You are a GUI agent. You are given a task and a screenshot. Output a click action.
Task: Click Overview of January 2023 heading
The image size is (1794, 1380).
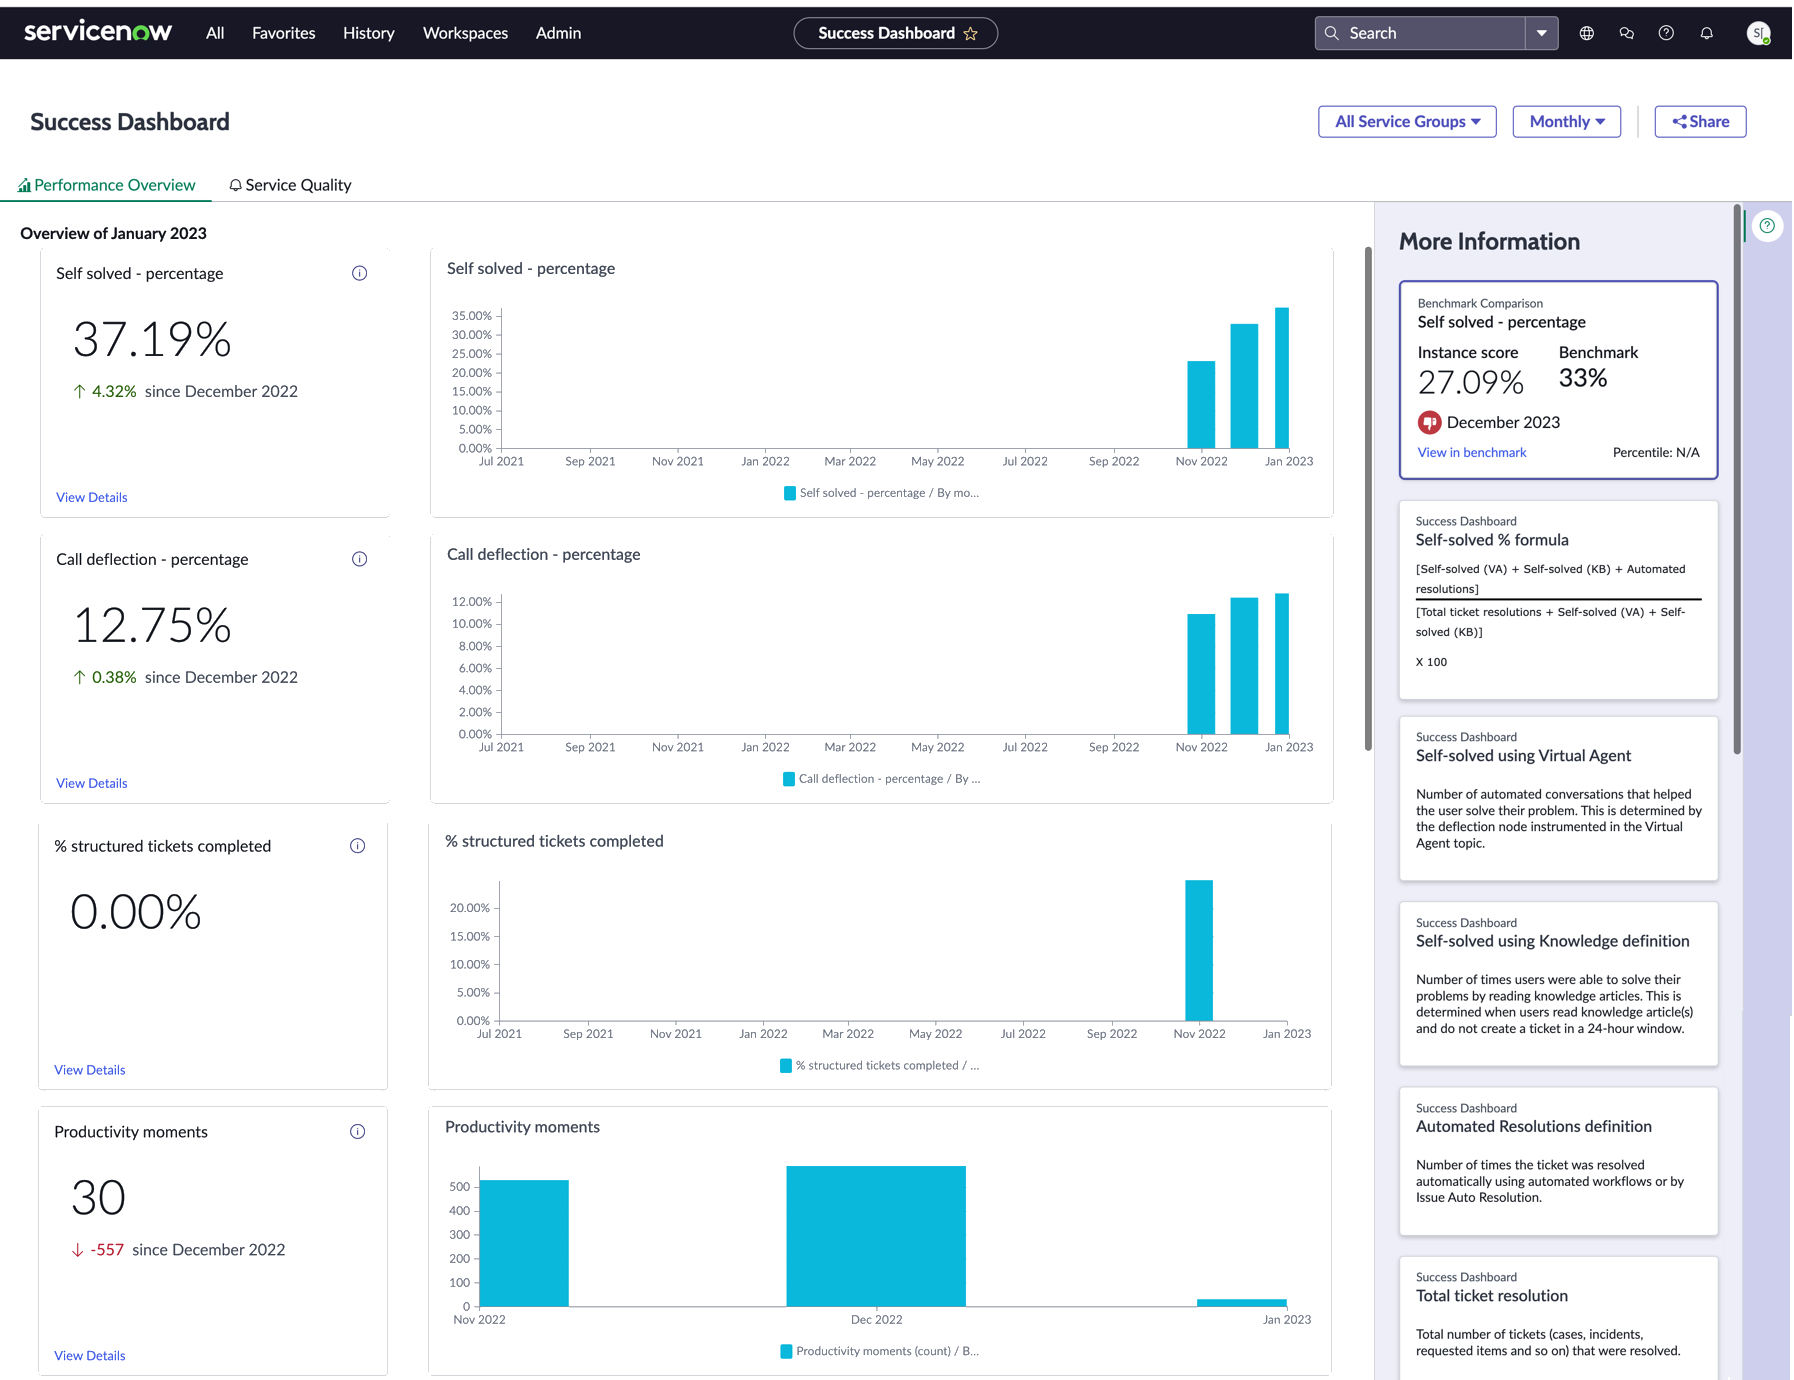[113, 233]
